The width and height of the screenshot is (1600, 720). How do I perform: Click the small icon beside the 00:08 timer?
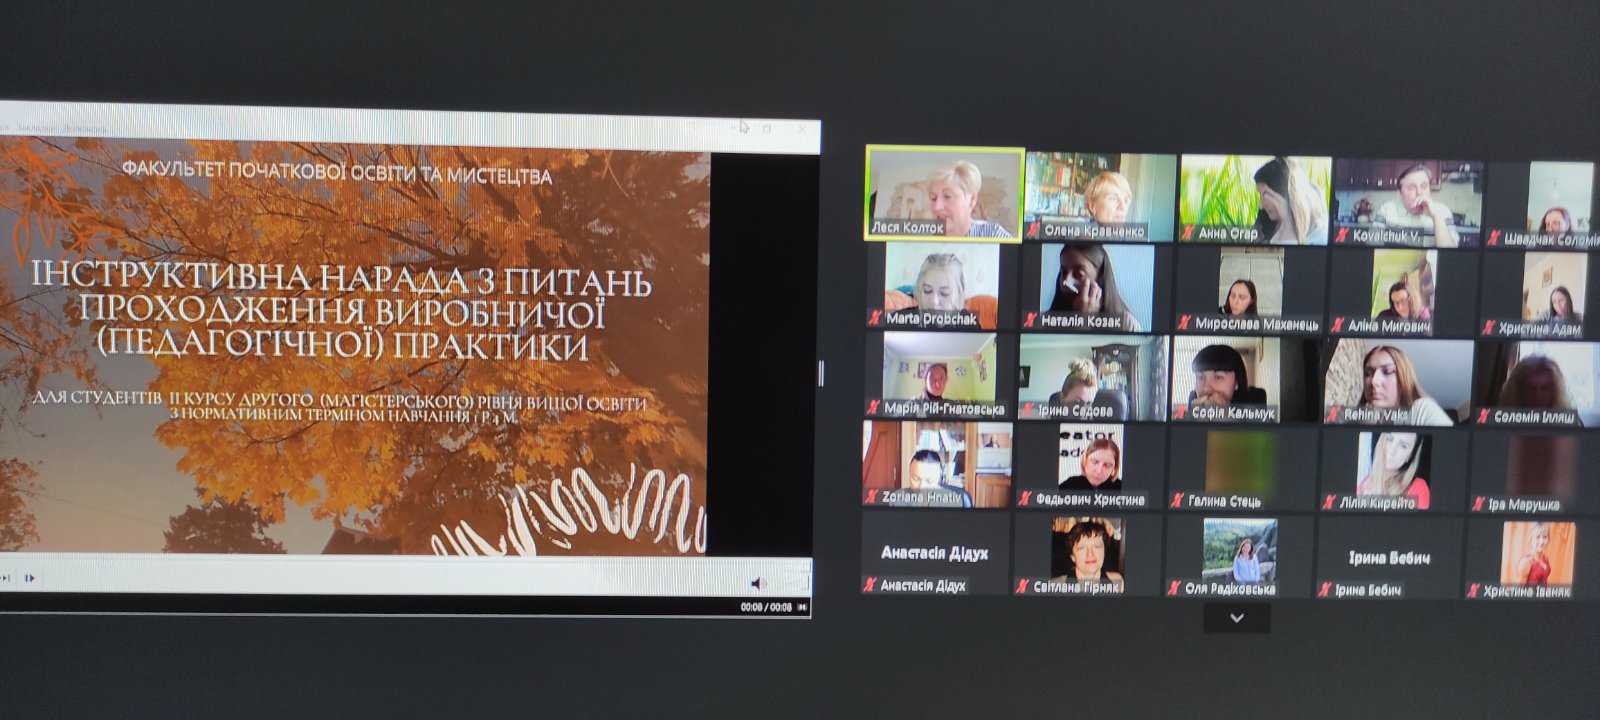804,607
